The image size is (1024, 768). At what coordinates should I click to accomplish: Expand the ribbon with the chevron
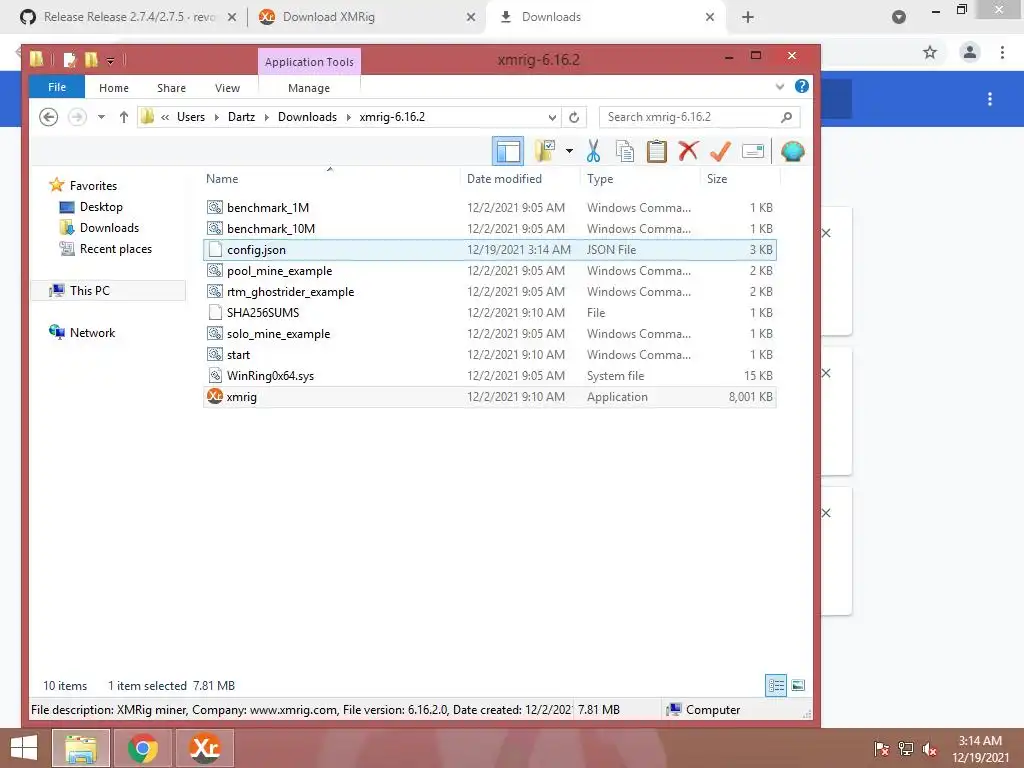pyautogui.click(x=780, y=86)
